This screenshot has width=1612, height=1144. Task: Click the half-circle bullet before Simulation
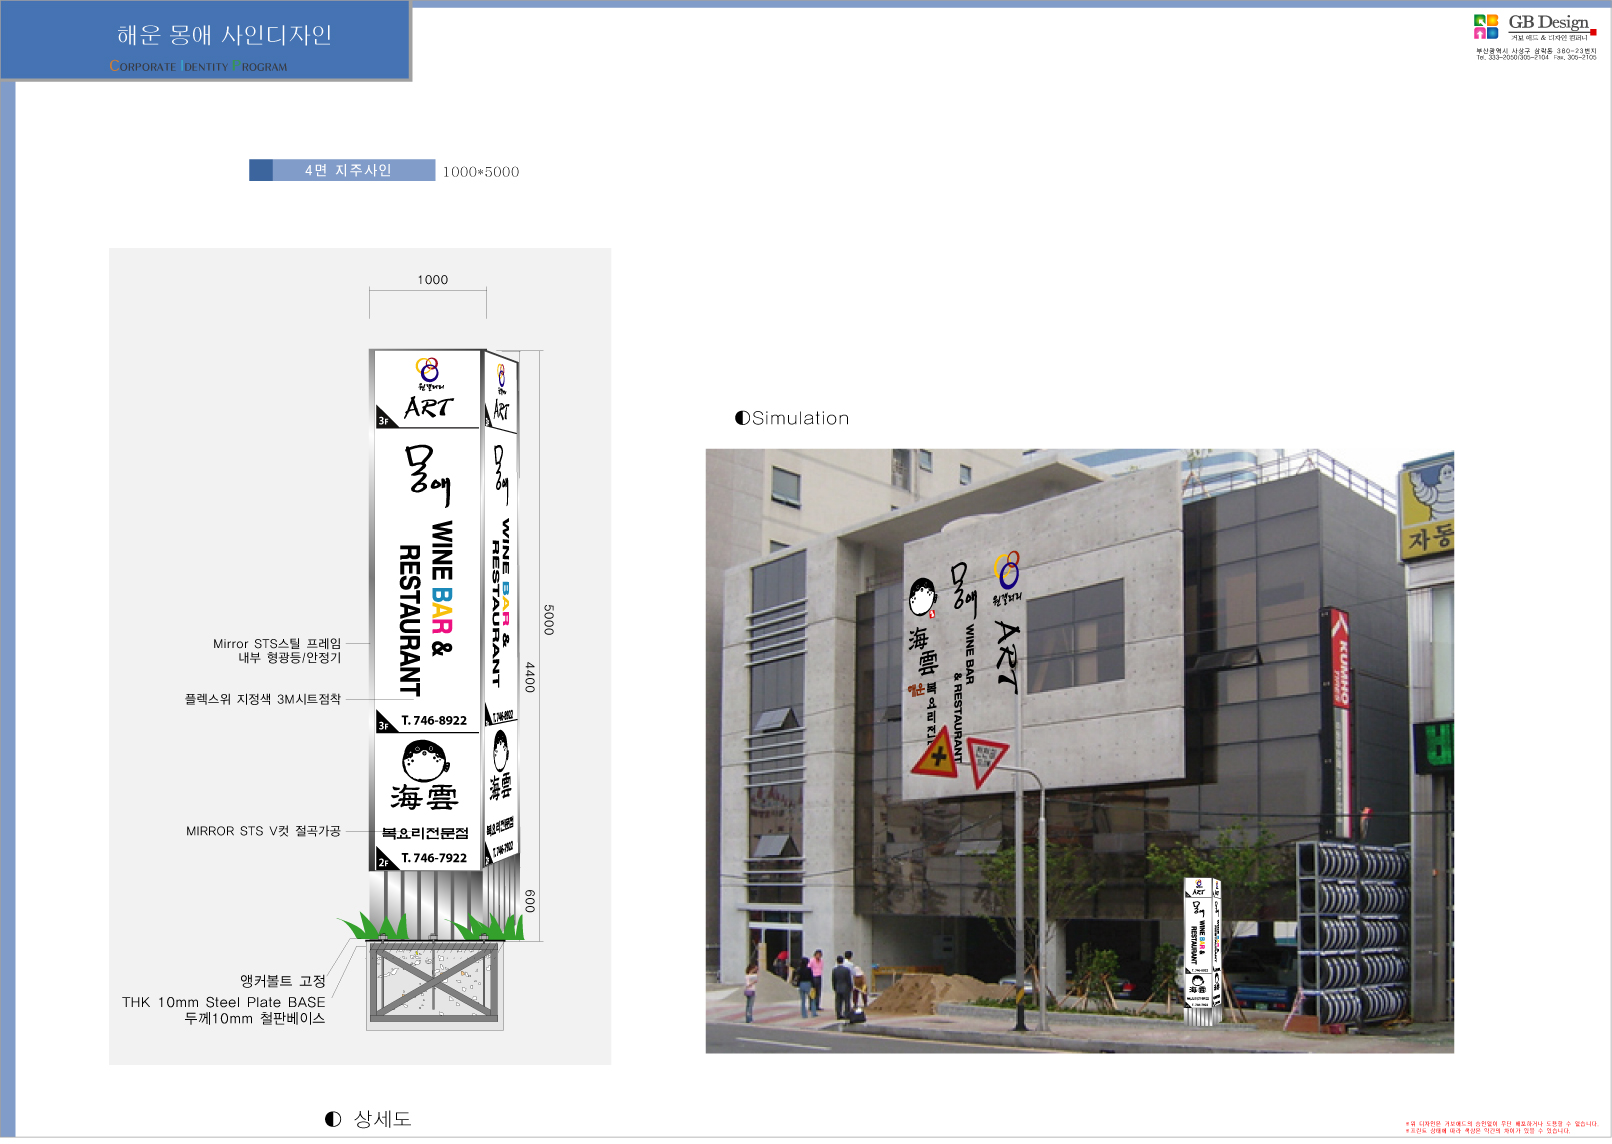point(742,418)
